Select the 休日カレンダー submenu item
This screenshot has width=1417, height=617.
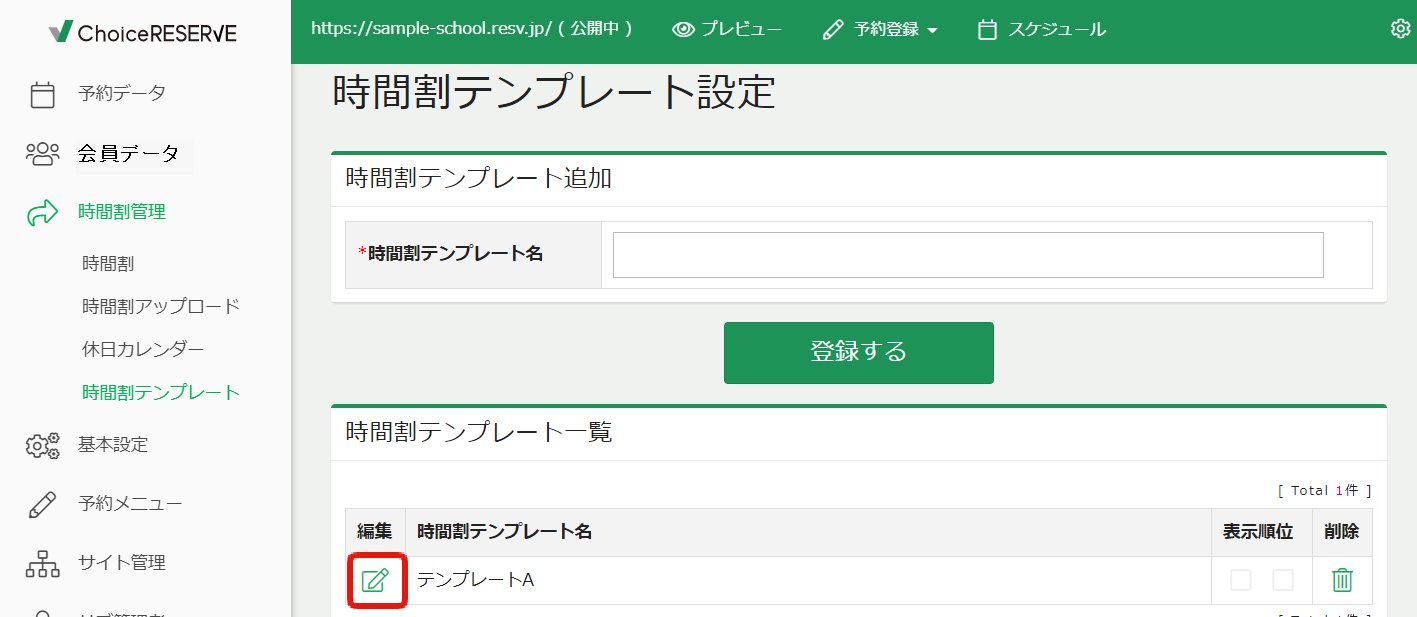click(143, 350)
